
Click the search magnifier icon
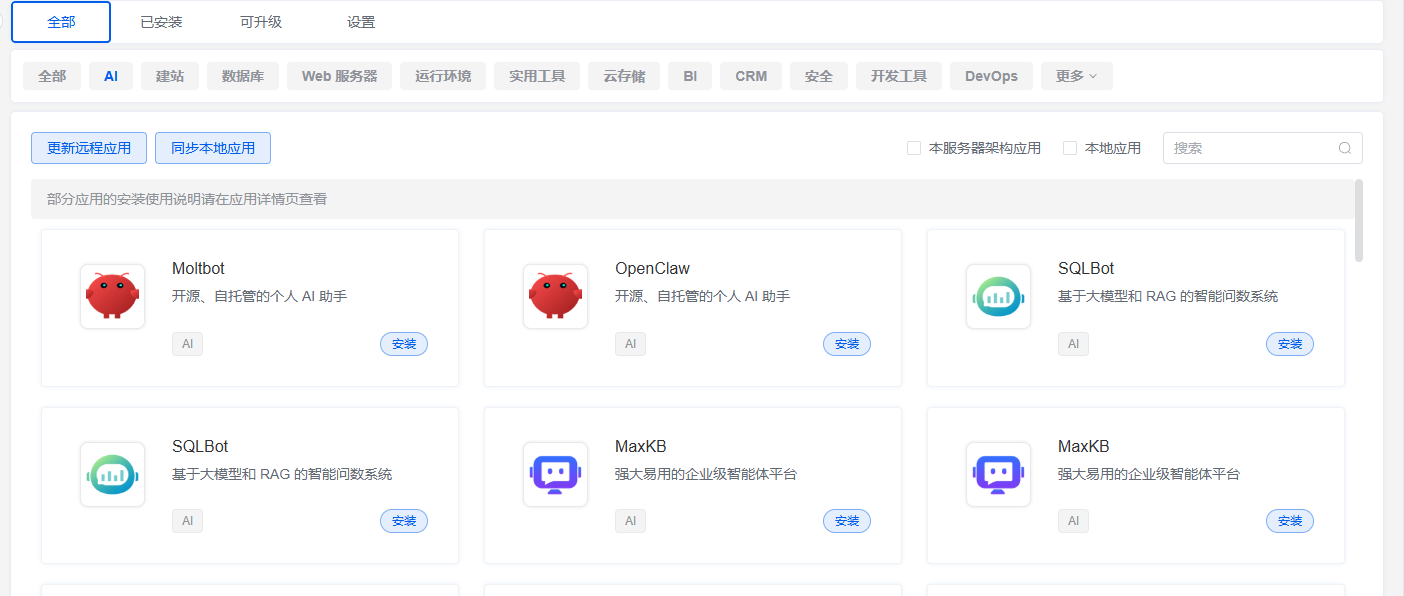(1345, 148)
